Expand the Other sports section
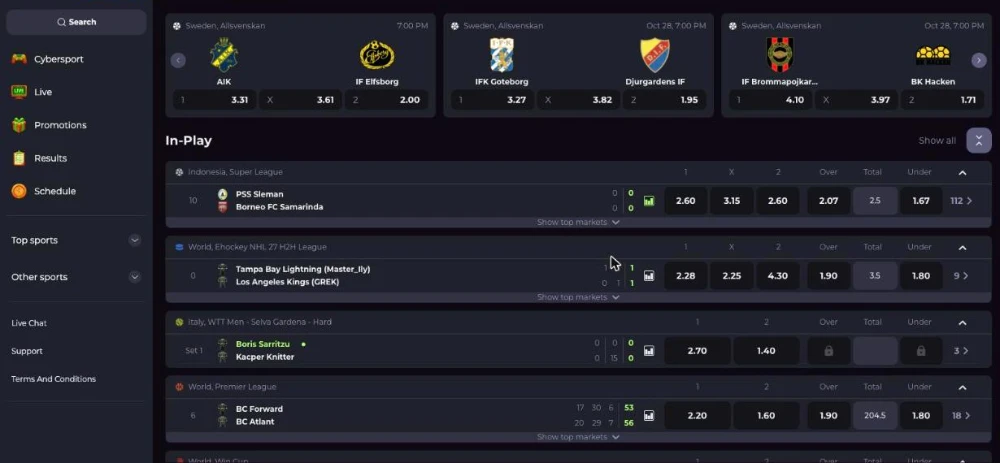 point(135,277)
